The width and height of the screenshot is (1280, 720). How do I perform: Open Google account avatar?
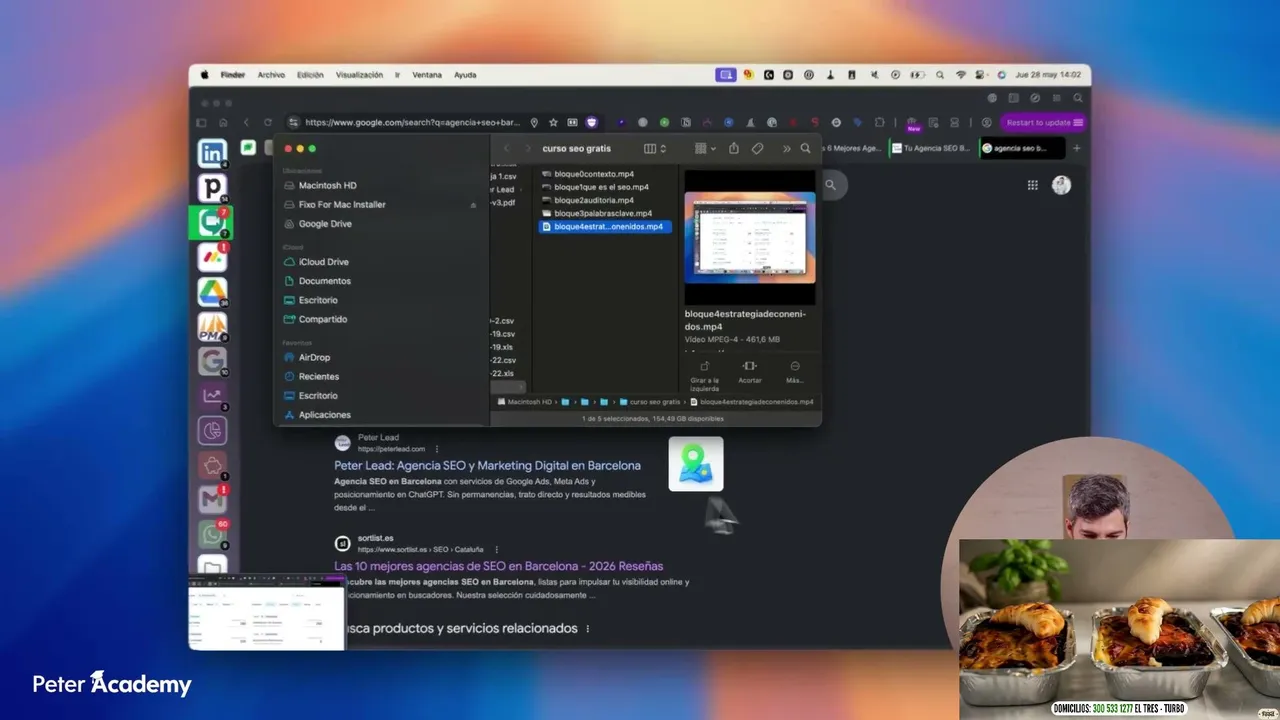coord(1062,185)
